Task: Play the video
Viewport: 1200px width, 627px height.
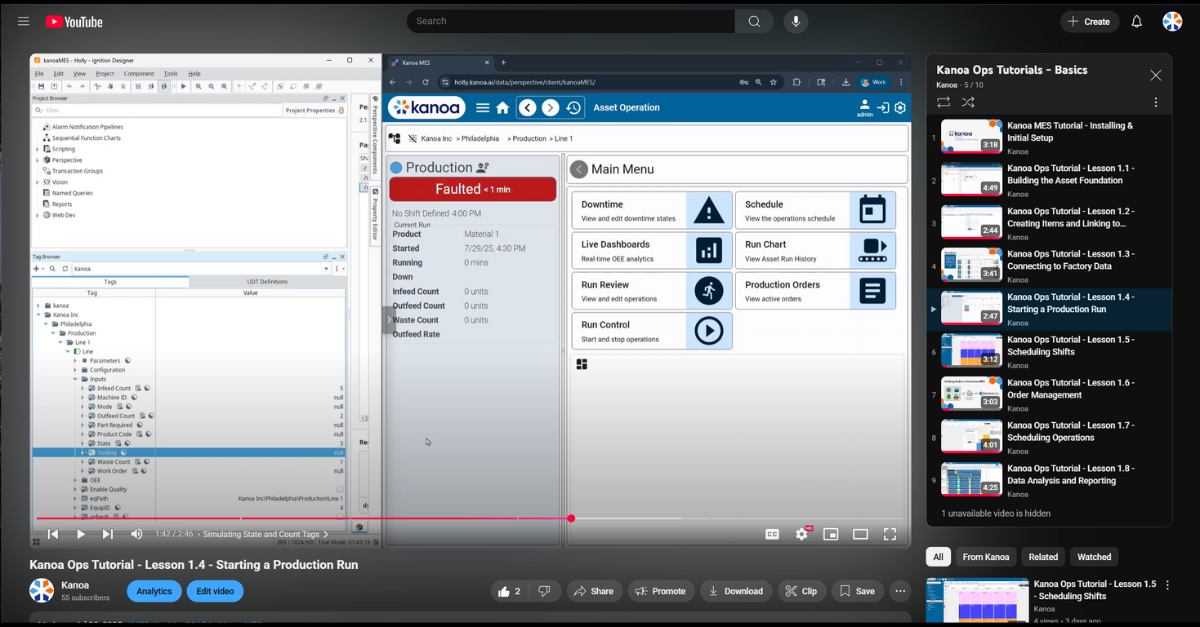Action: (x=81, y=534)
